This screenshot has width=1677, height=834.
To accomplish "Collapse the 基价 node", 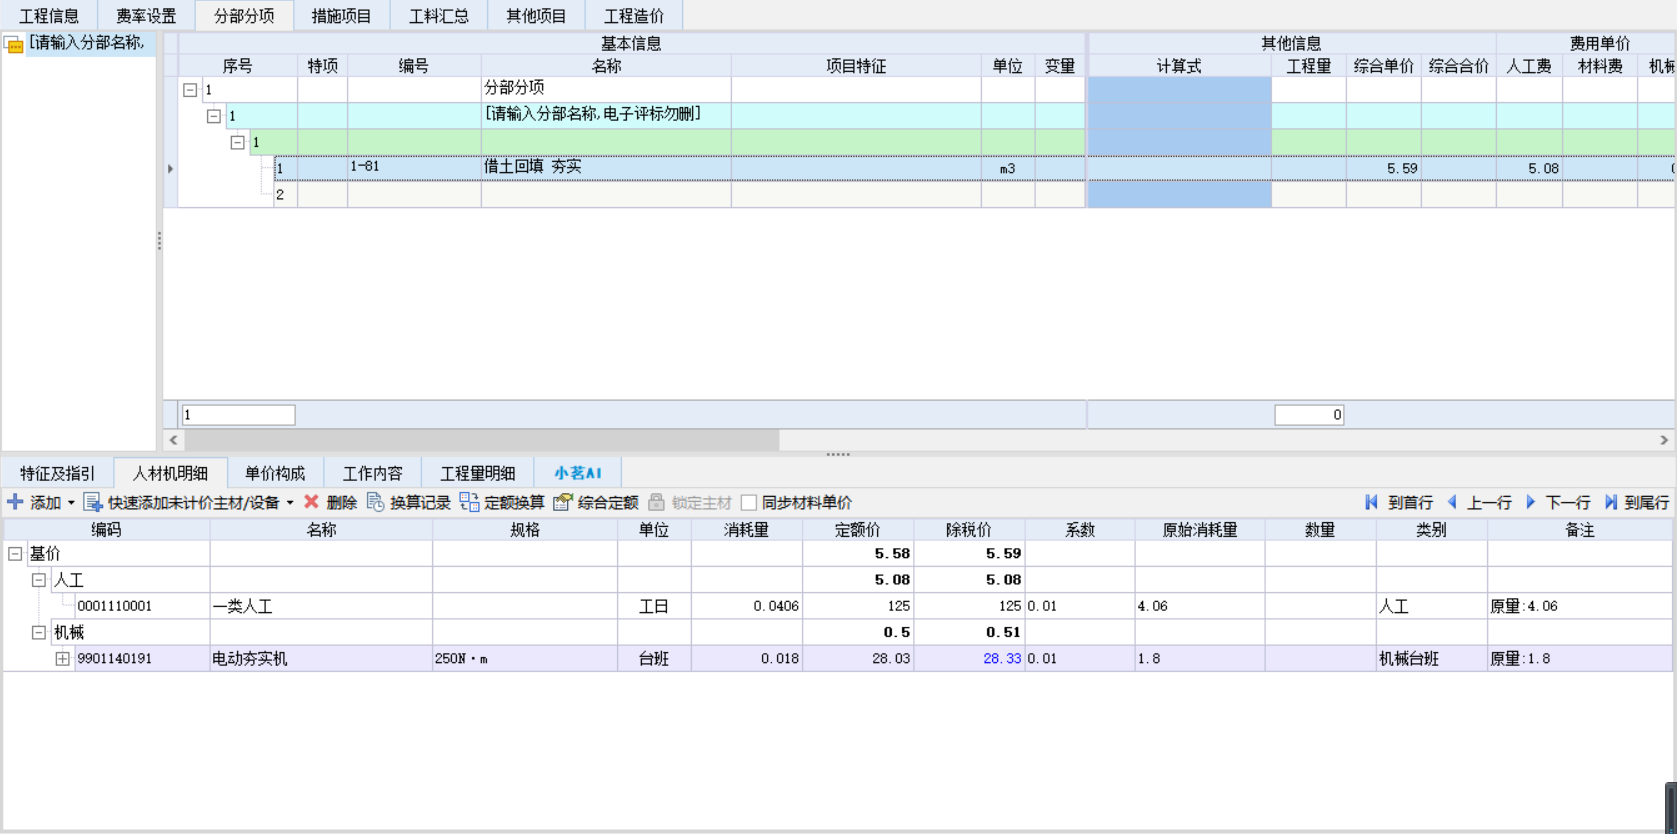I will coord(15,553).
